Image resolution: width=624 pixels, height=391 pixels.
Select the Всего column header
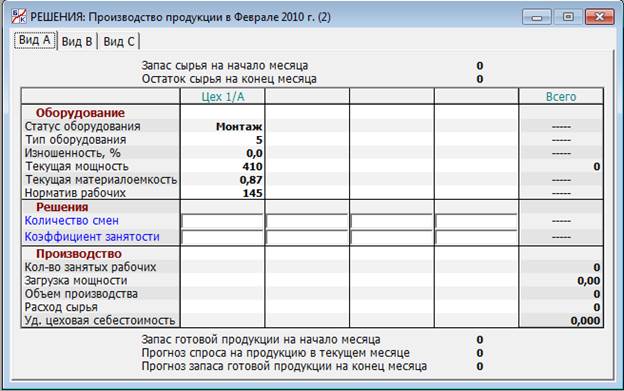[561, 97]
